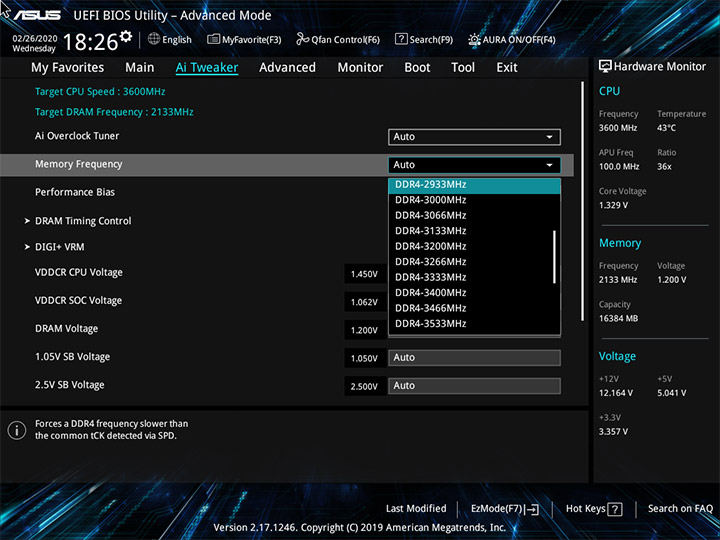Click Target CPU Speed : 3600MHz text
The image size is (720, 540).
click(100, 91)
